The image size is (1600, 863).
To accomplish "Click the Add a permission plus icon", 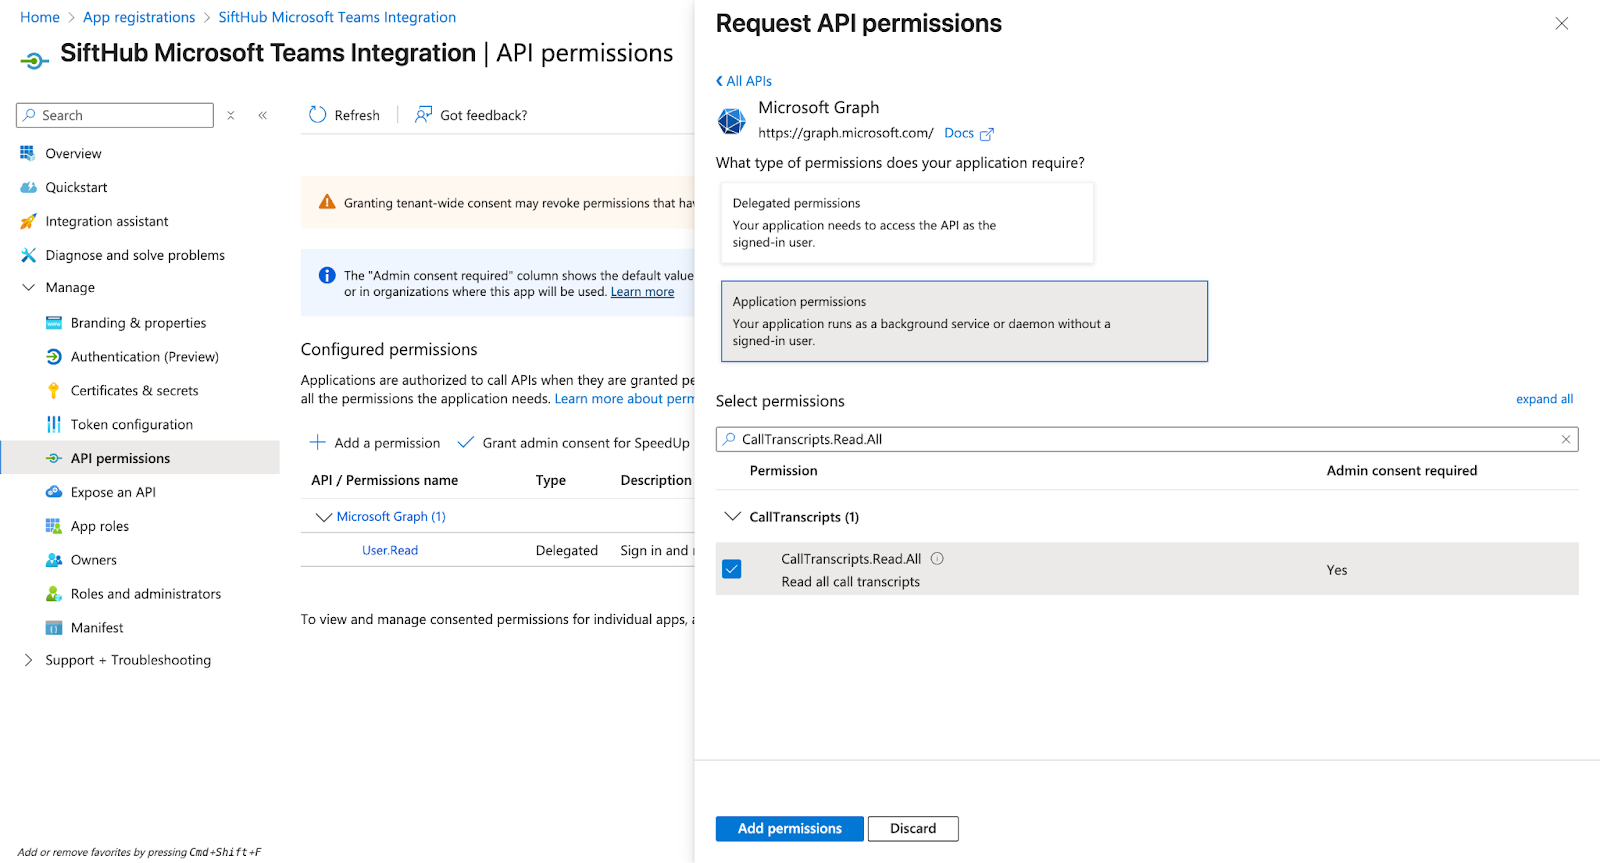I will 318,443.
